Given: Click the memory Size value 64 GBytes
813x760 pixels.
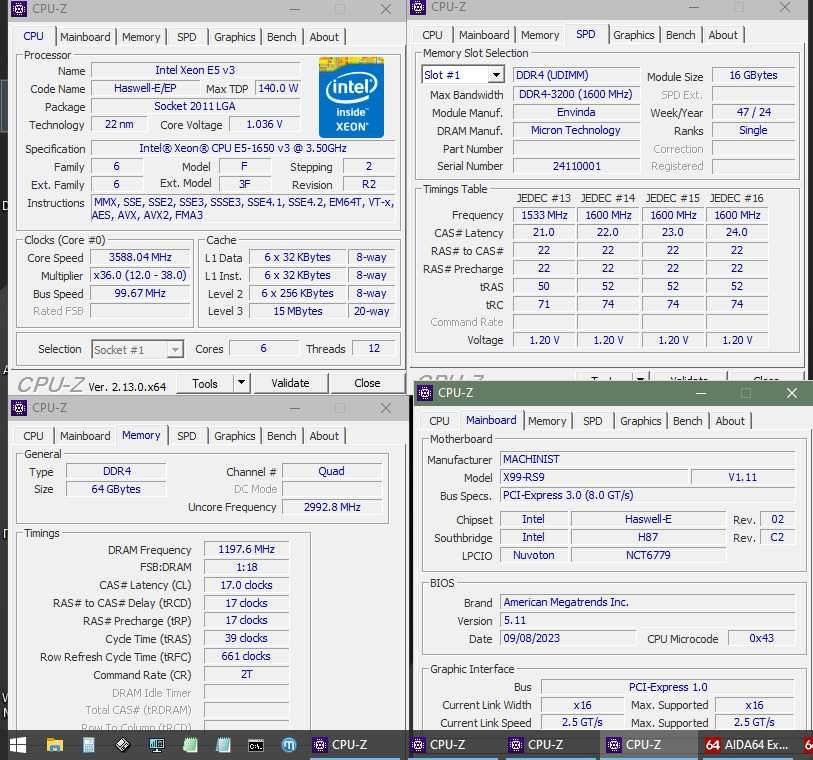Looking at the screenshot, I should (x=116, y=489).
